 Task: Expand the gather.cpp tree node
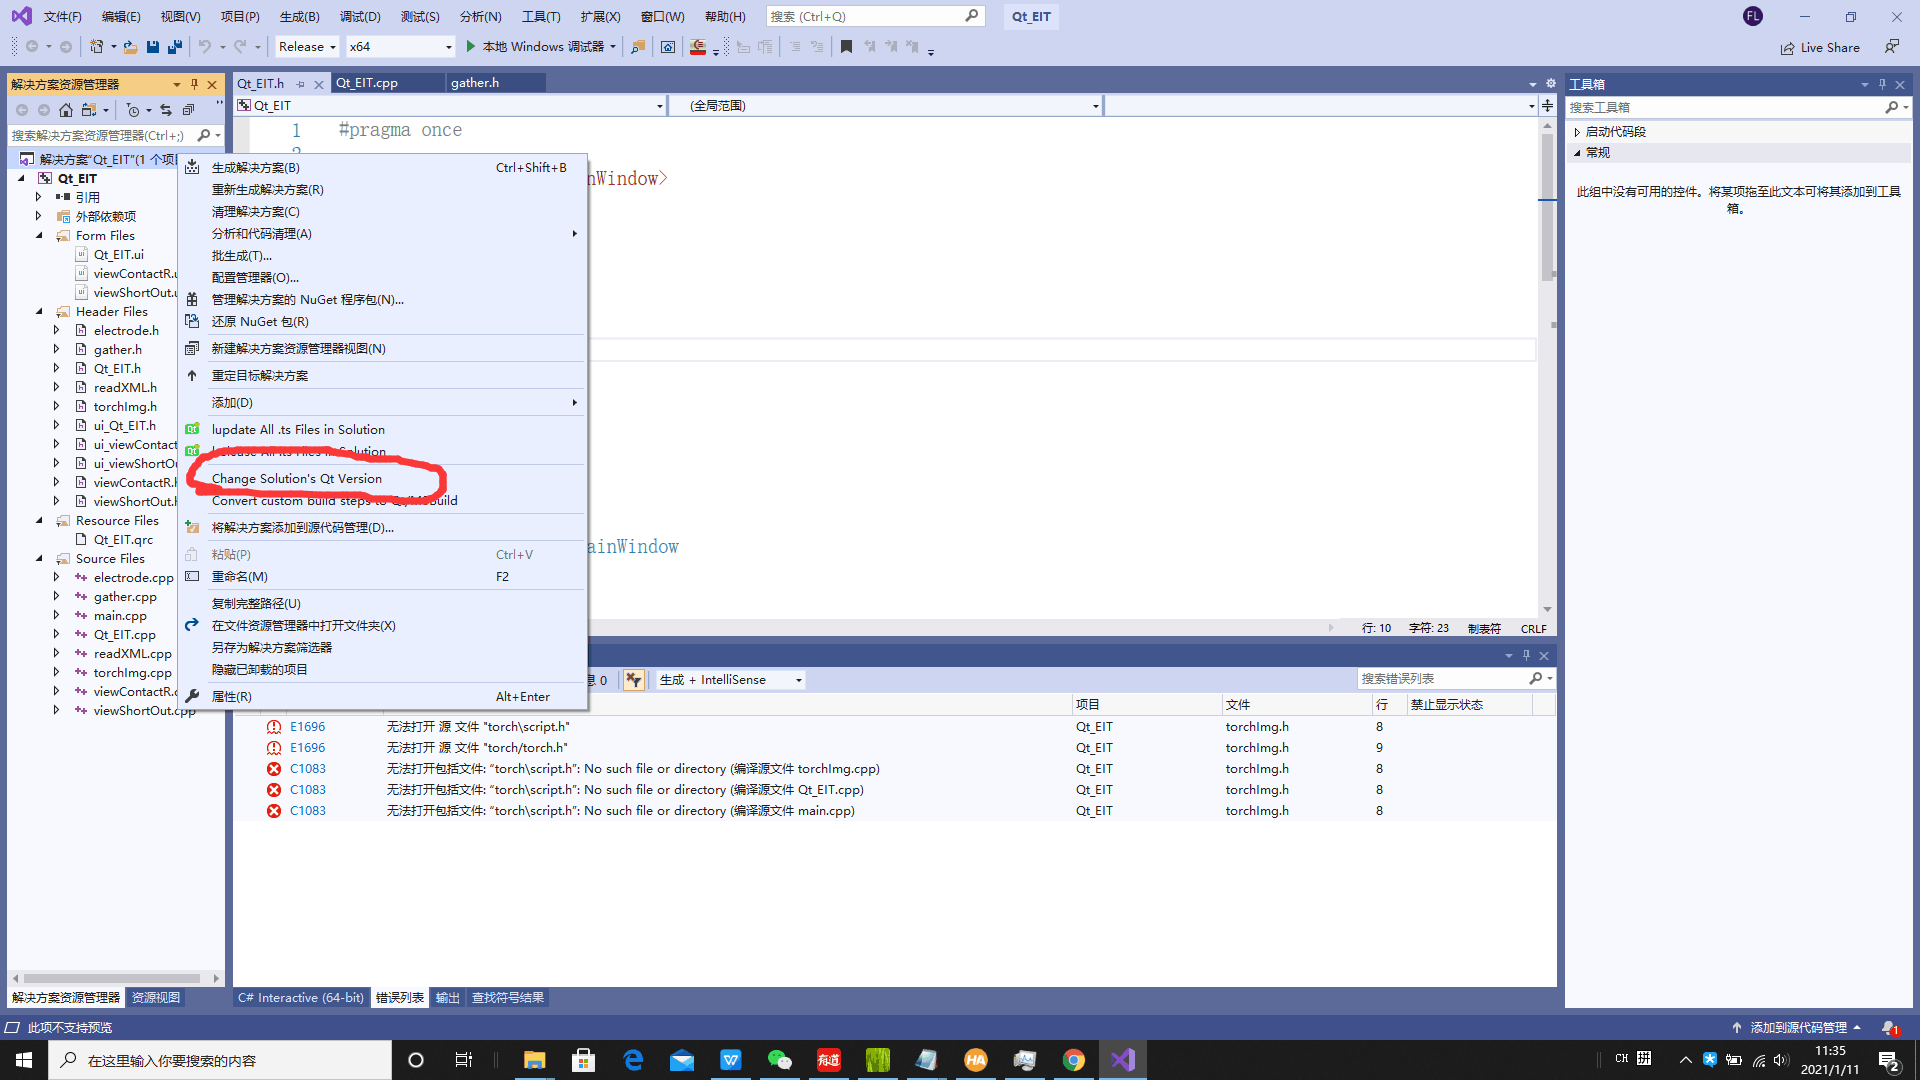click(56, 597)
